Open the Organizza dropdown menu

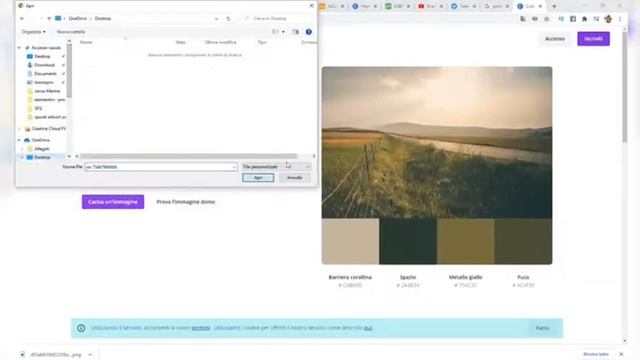34,31
